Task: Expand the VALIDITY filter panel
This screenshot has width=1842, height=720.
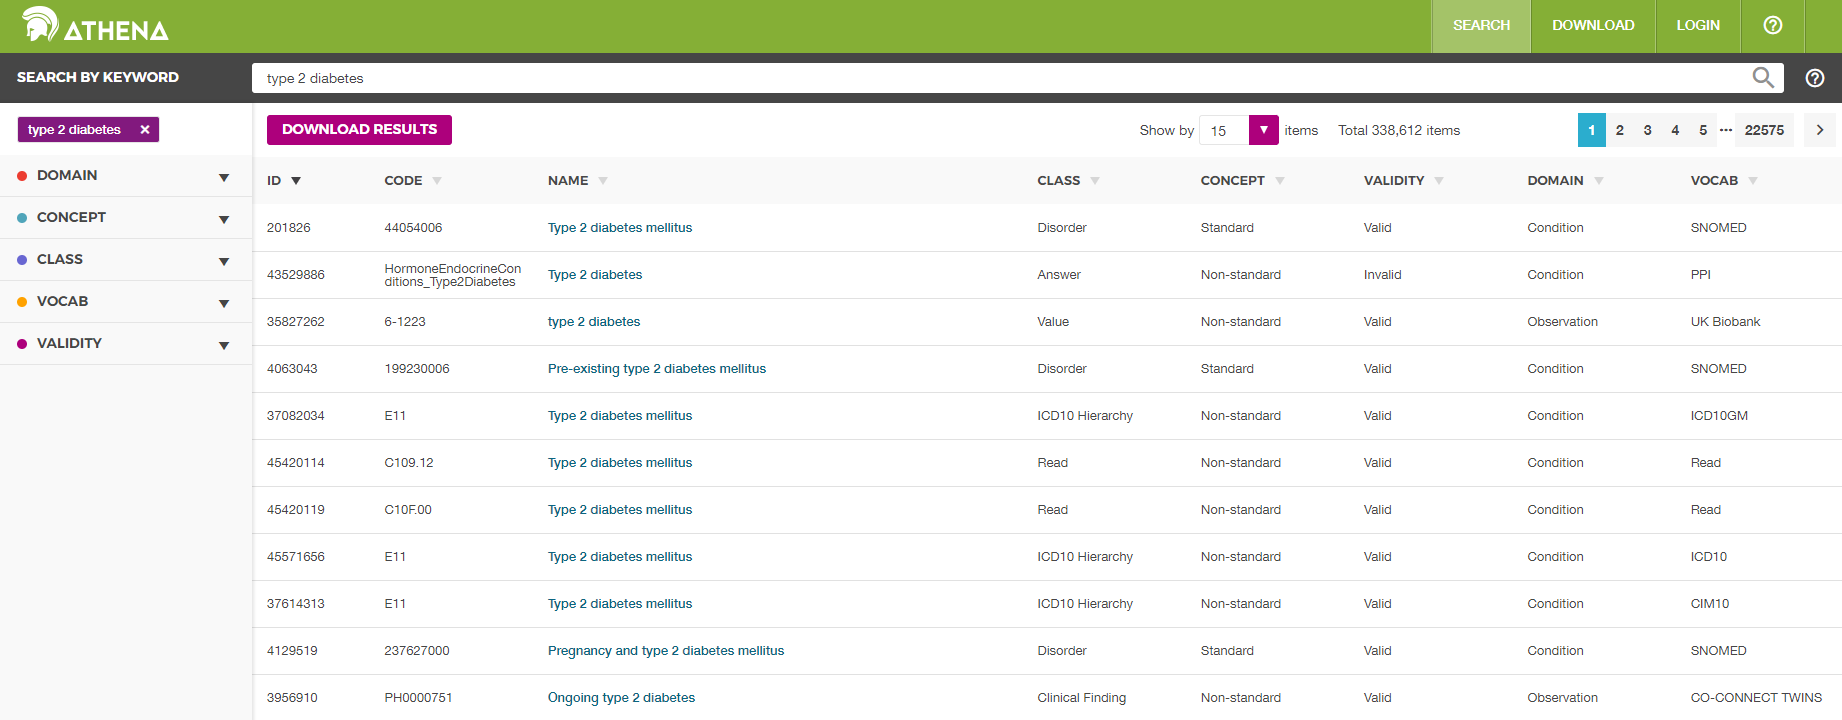Action: coord(224,345)
